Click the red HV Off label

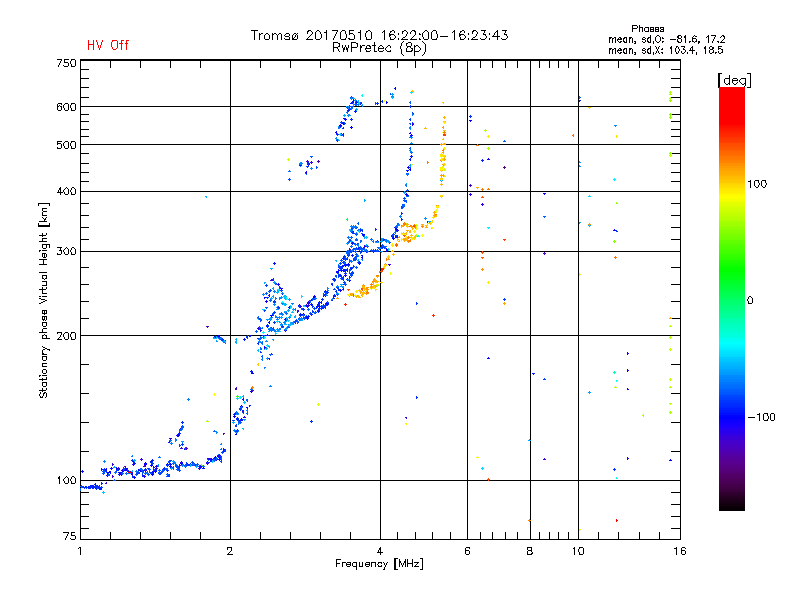pos(108,45)
